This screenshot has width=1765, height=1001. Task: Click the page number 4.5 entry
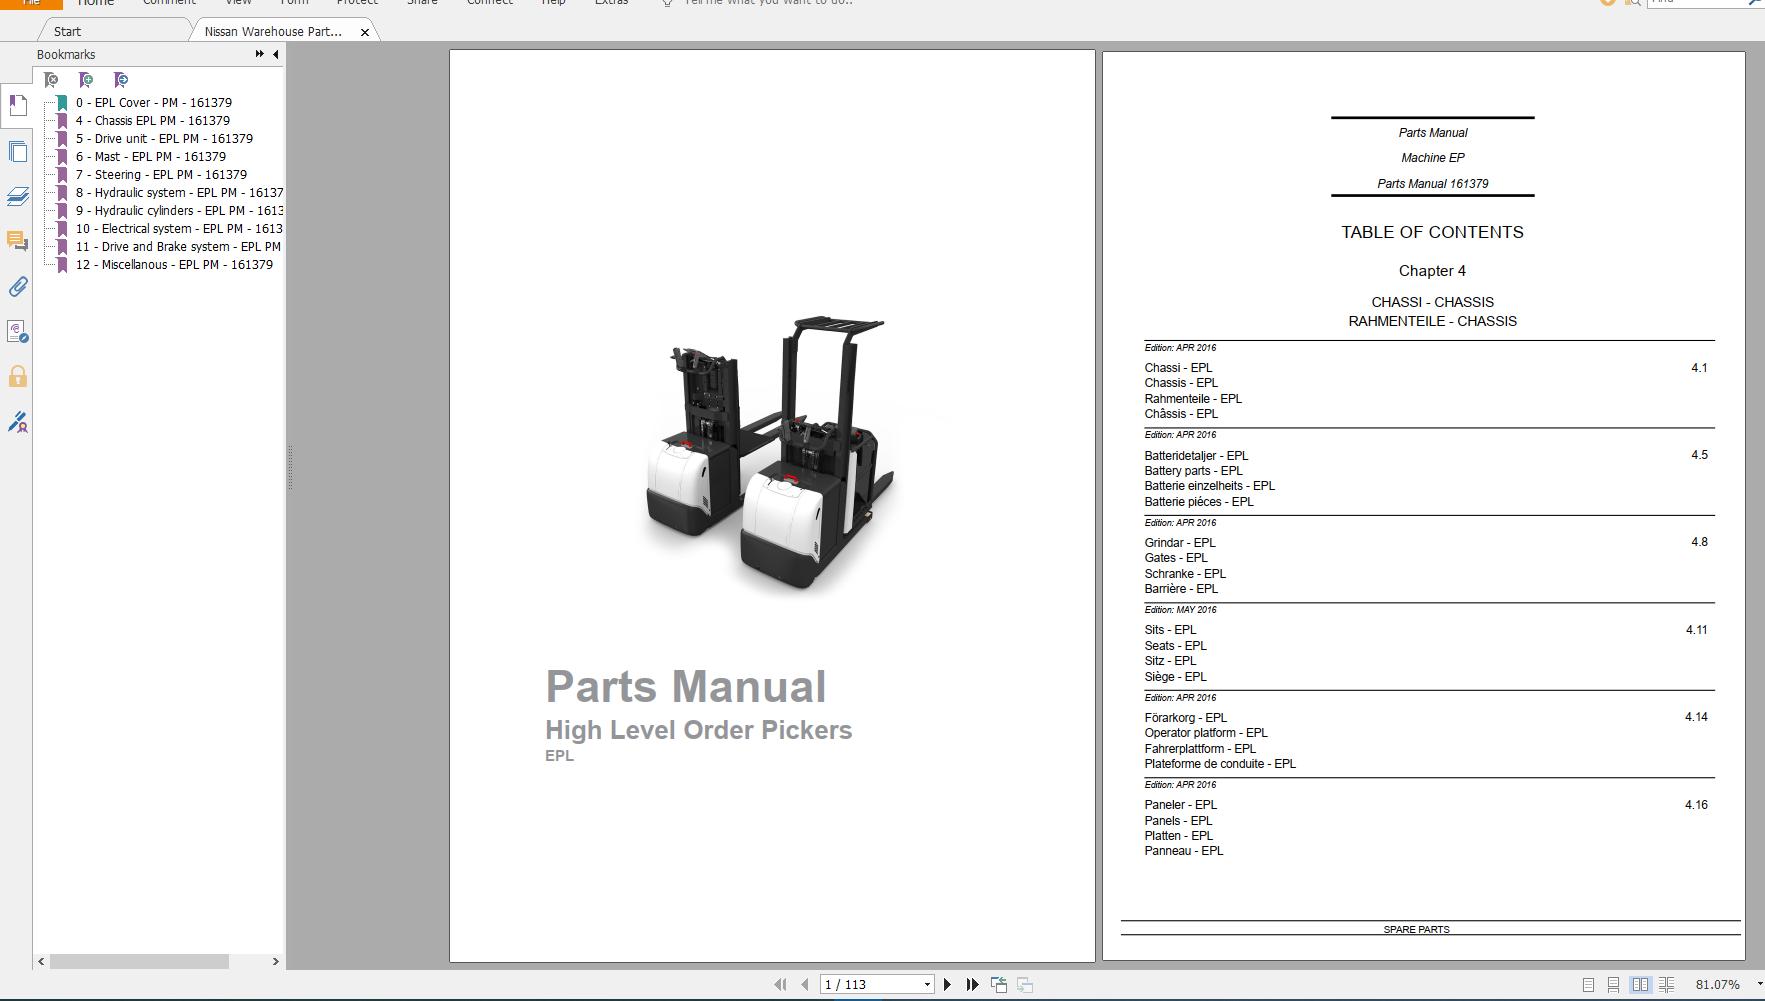point(1699,455)
